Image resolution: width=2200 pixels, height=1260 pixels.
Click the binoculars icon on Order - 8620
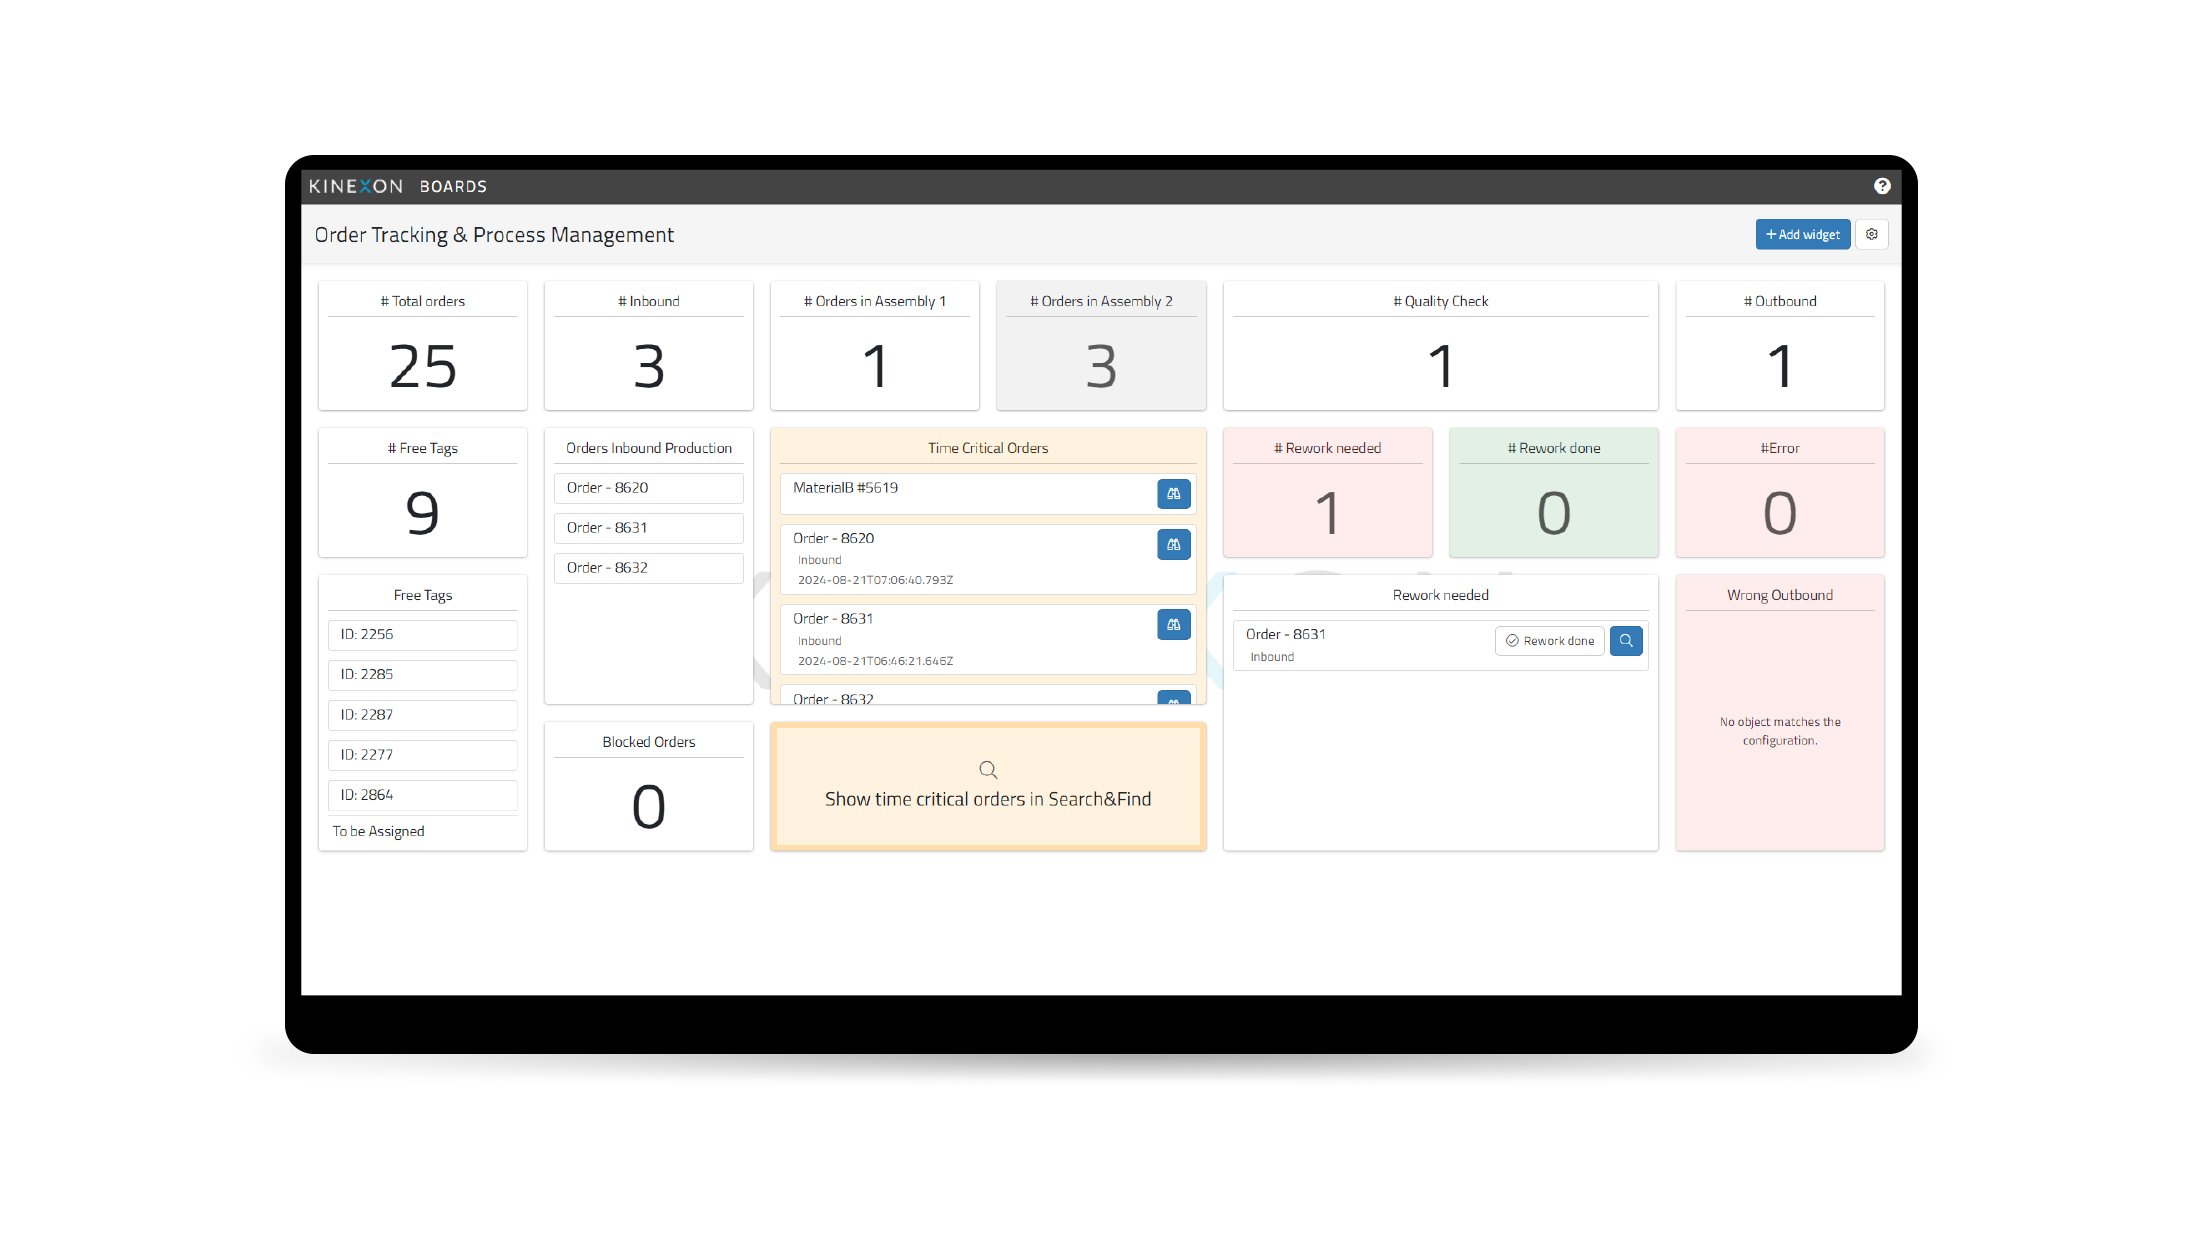[x=1173, y=544]
